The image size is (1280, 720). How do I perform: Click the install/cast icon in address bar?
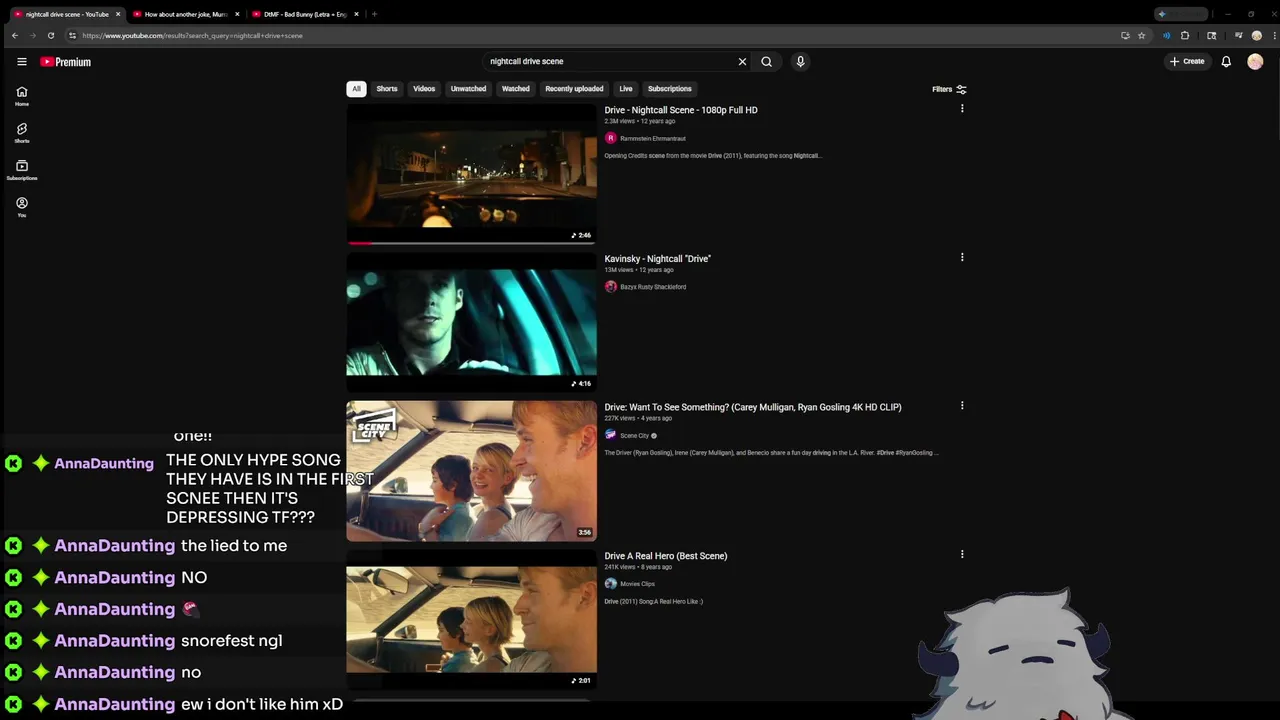(1125, 35)
